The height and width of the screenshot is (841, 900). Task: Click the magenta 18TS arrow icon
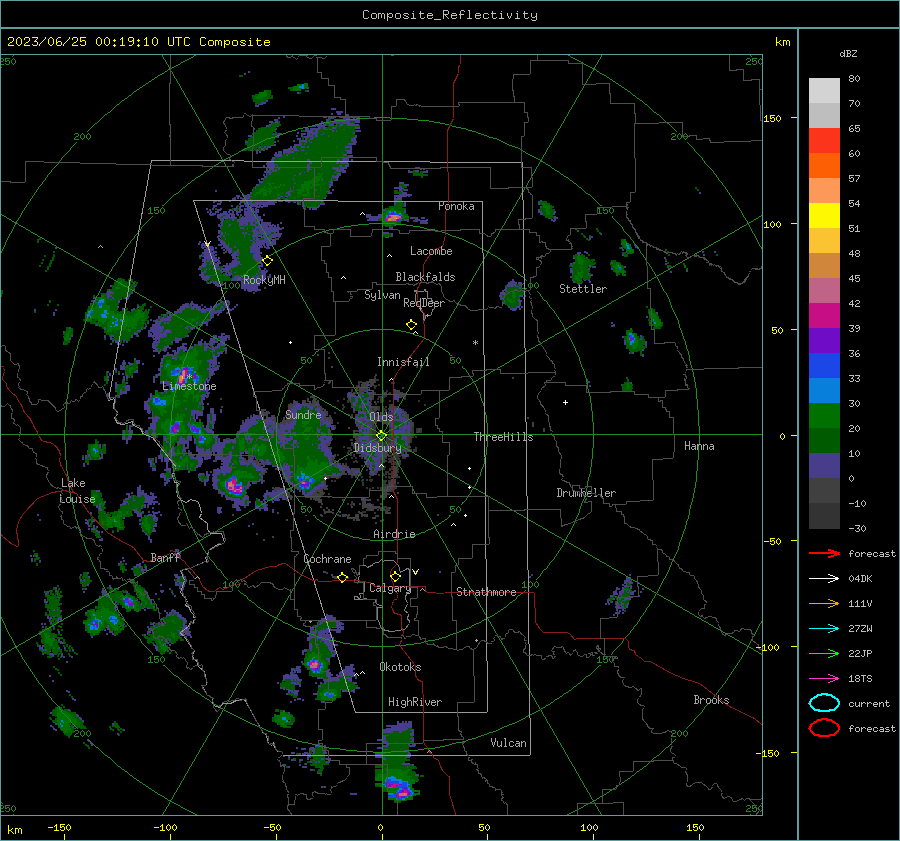click(824, 679)
